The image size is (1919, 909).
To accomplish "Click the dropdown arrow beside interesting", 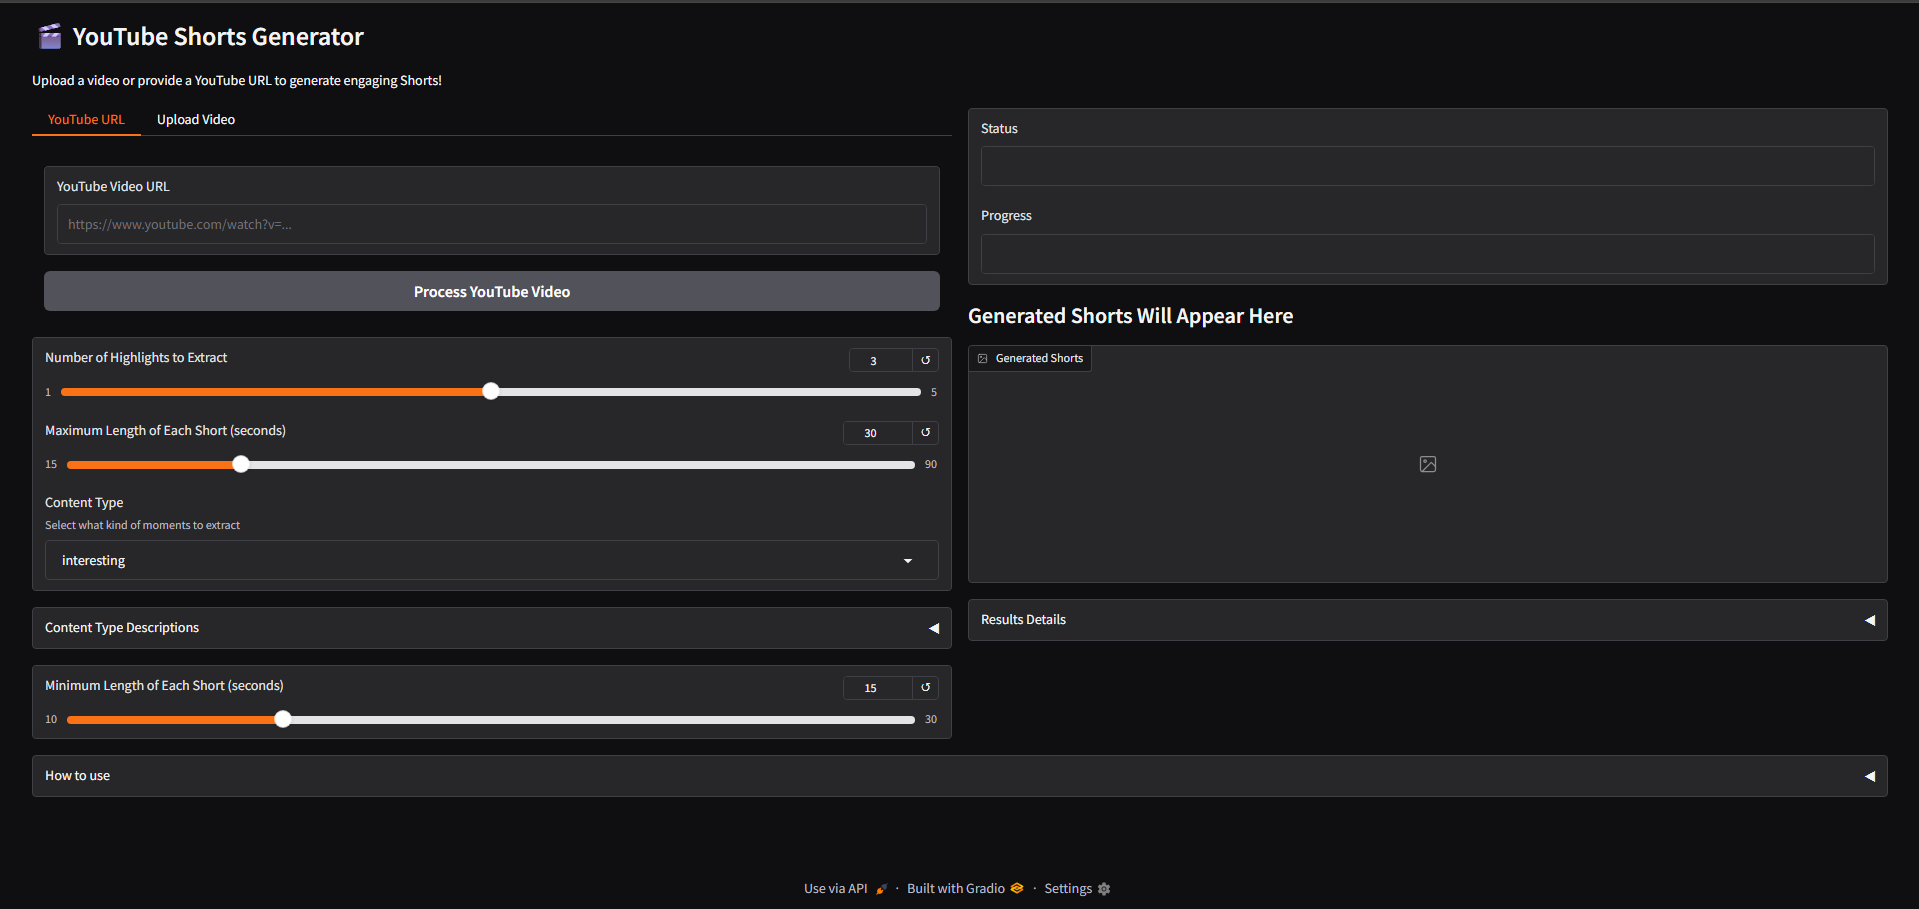I will coord(908,561).
